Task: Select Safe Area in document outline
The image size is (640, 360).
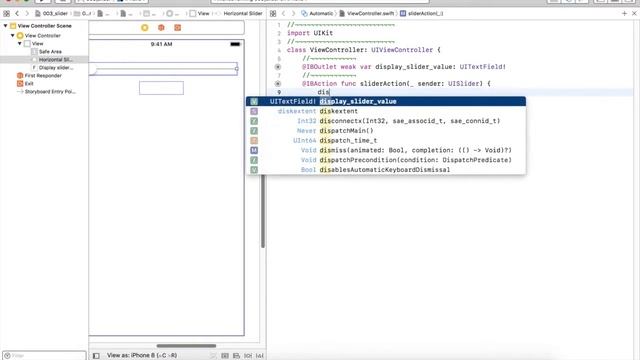Action: click(x=44, y=51)
